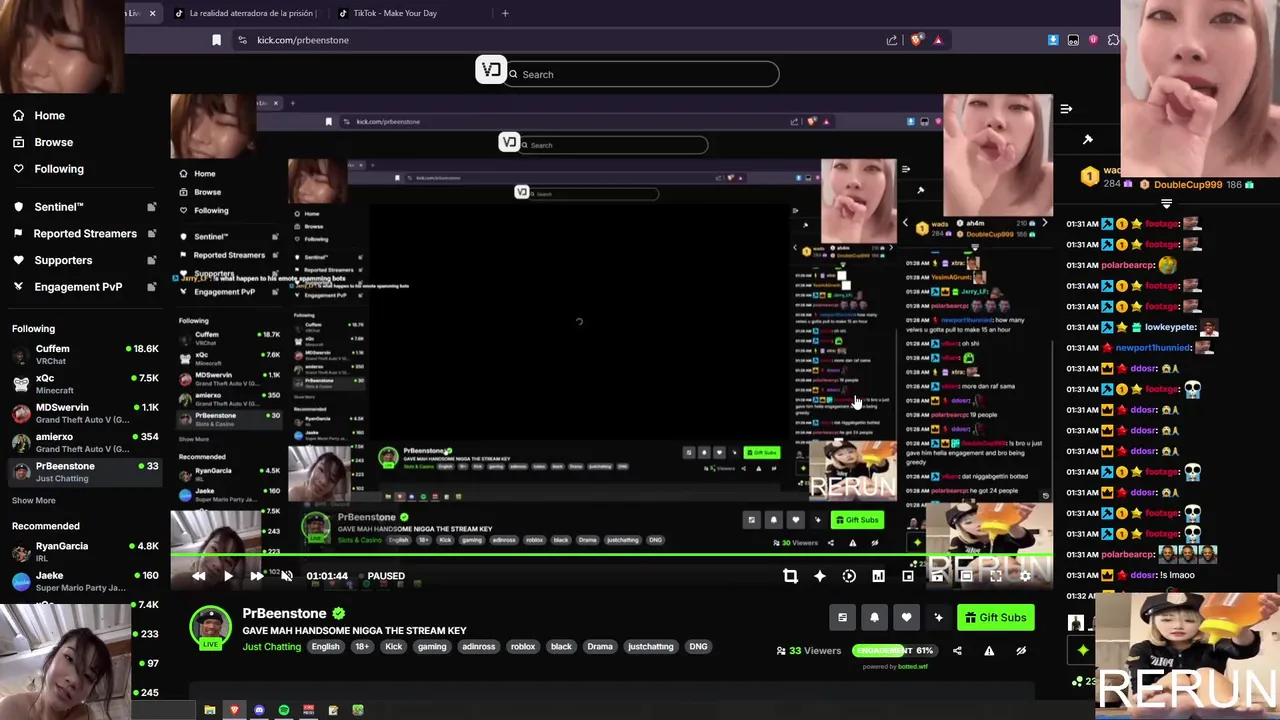Viewport: 1280px width, 720px height.
Task: Click the sparkle clip icon in player
Action: pos(820,576)
